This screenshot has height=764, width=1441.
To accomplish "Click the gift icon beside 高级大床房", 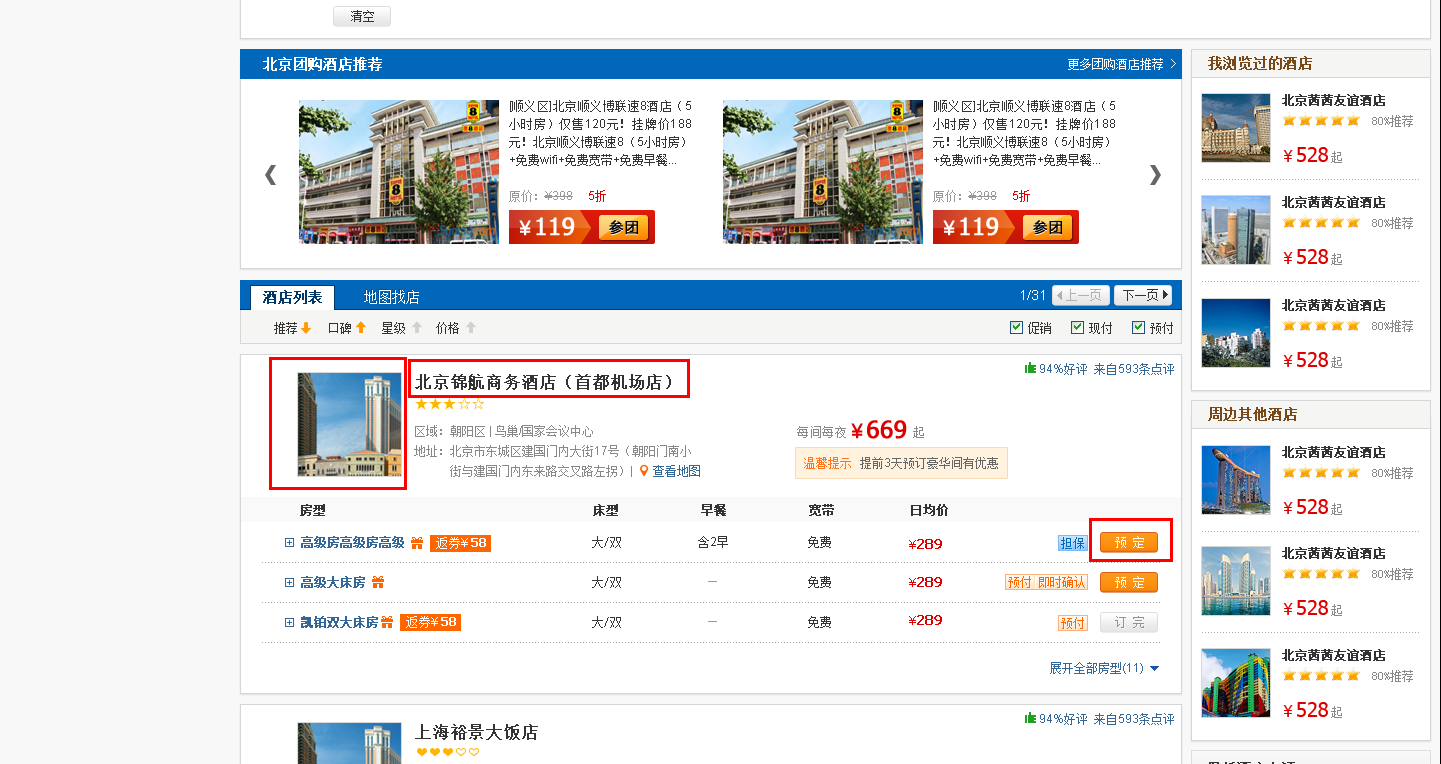I will 378,583.
